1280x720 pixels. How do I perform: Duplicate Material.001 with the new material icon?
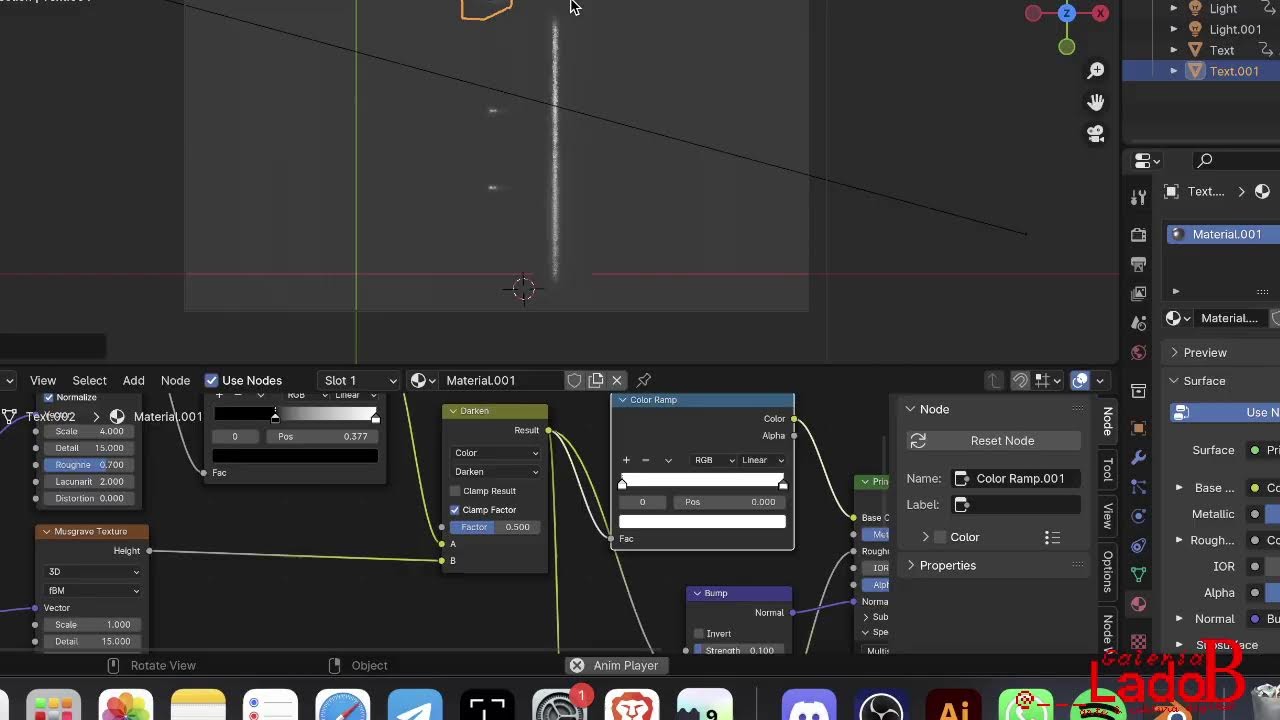(596, 380)
